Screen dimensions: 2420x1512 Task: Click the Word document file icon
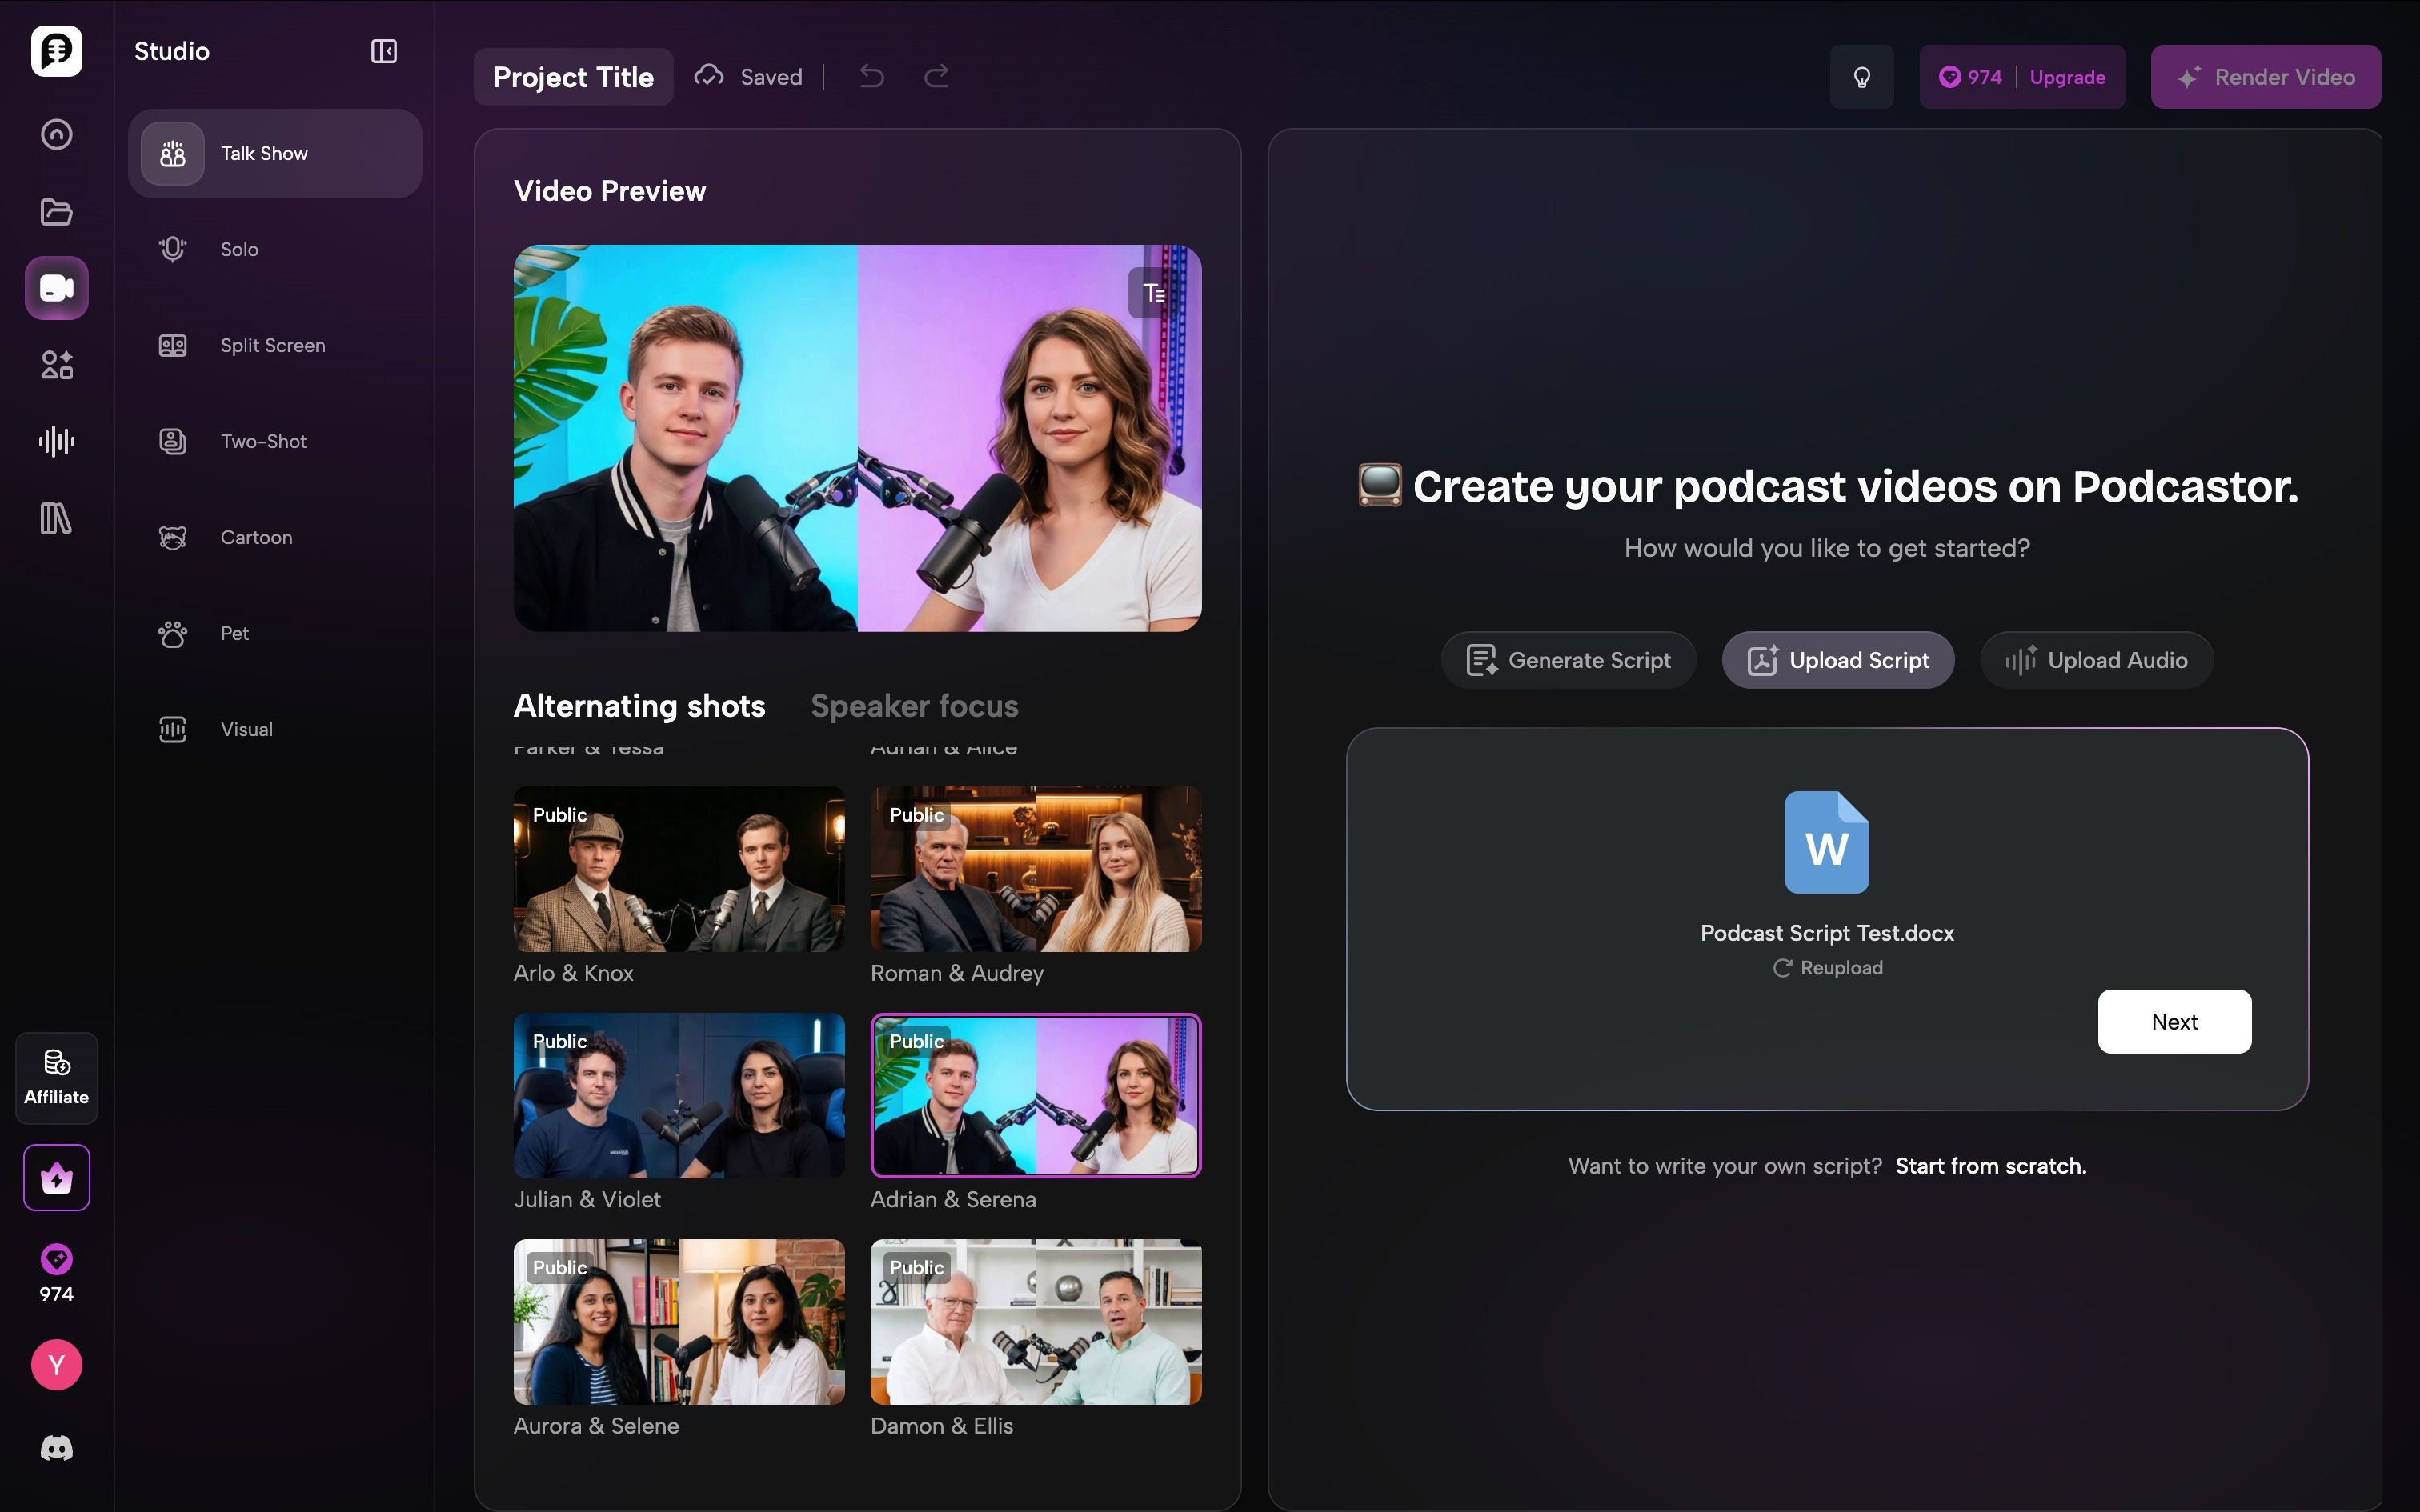coord(1826,842)
